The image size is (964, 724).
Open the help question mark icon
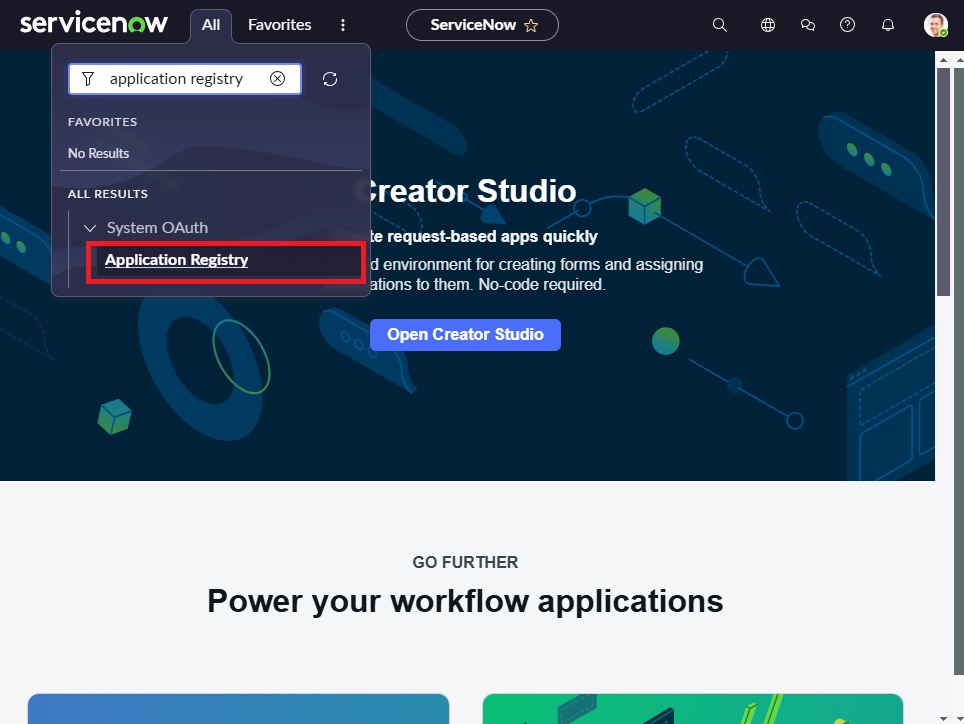point(847,25)
